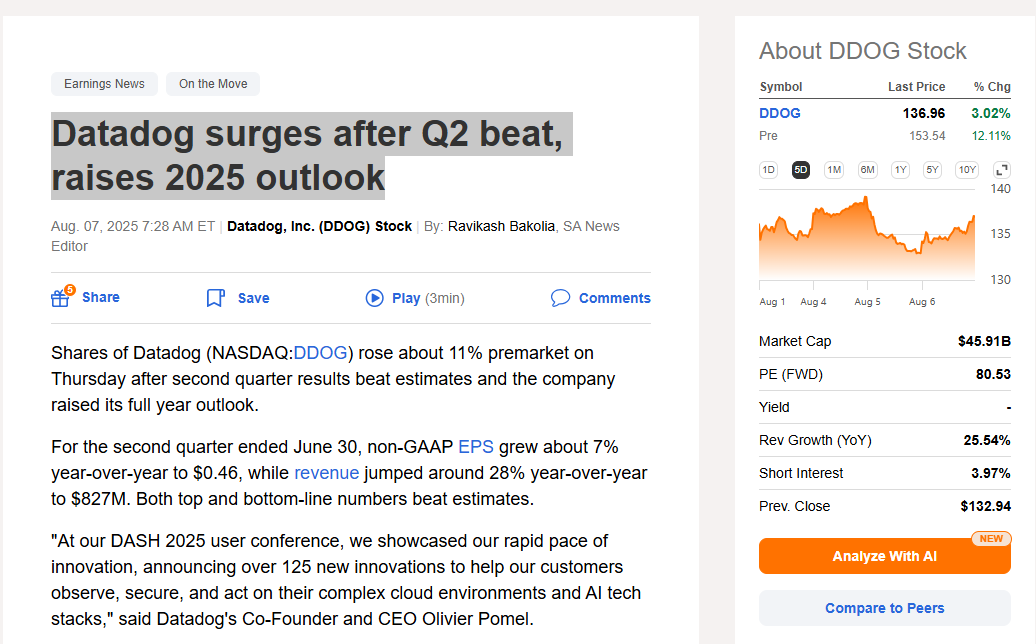Image resolution: width=1036 pixels, height=644 pixels.
Task: Open the DDOG symbol link in sidebar
Action: 780,113
